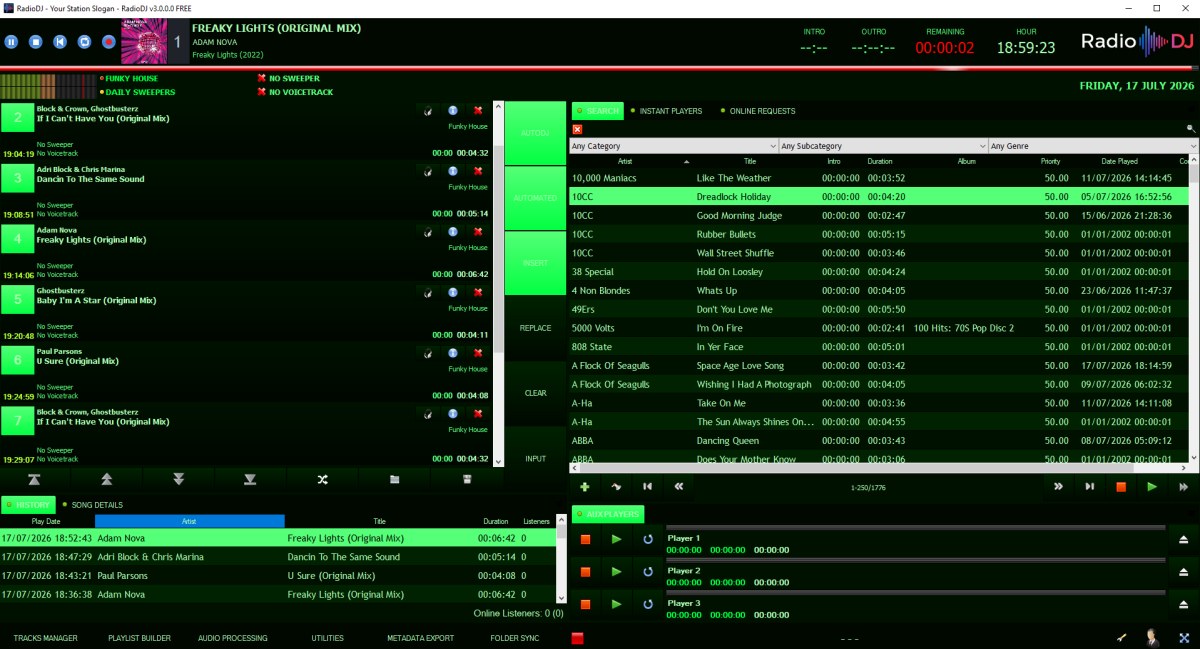The height and width of the screenshot is (649, 1200).
Task: Open the Any Genre dropdown
Action: (x=1092, y=146)
